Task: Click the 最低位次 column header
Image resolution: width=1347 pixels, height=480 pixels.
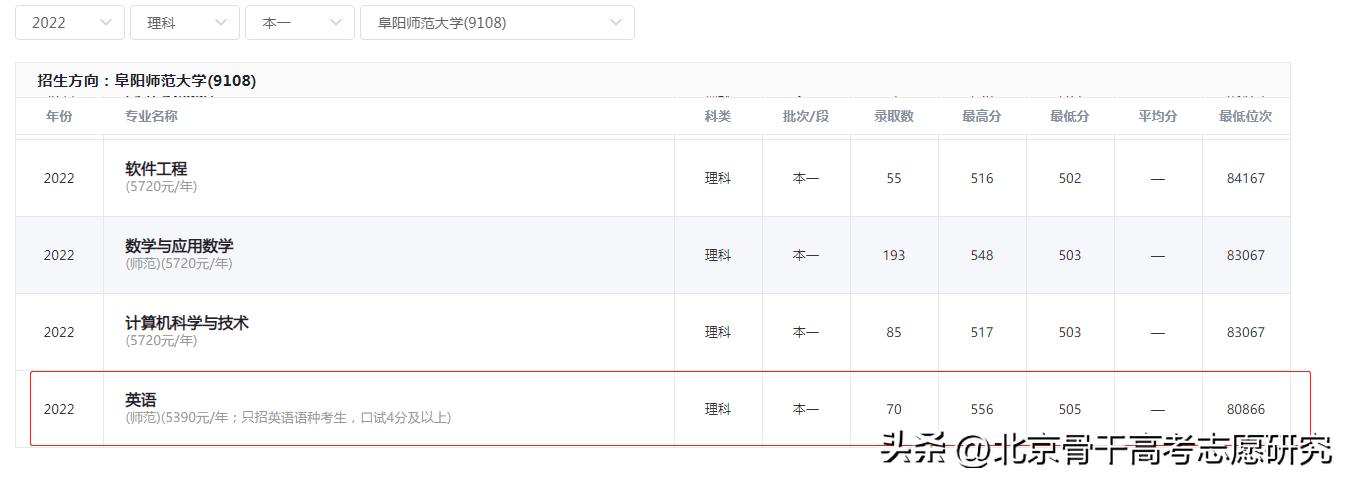Action: coord(1245,116)
